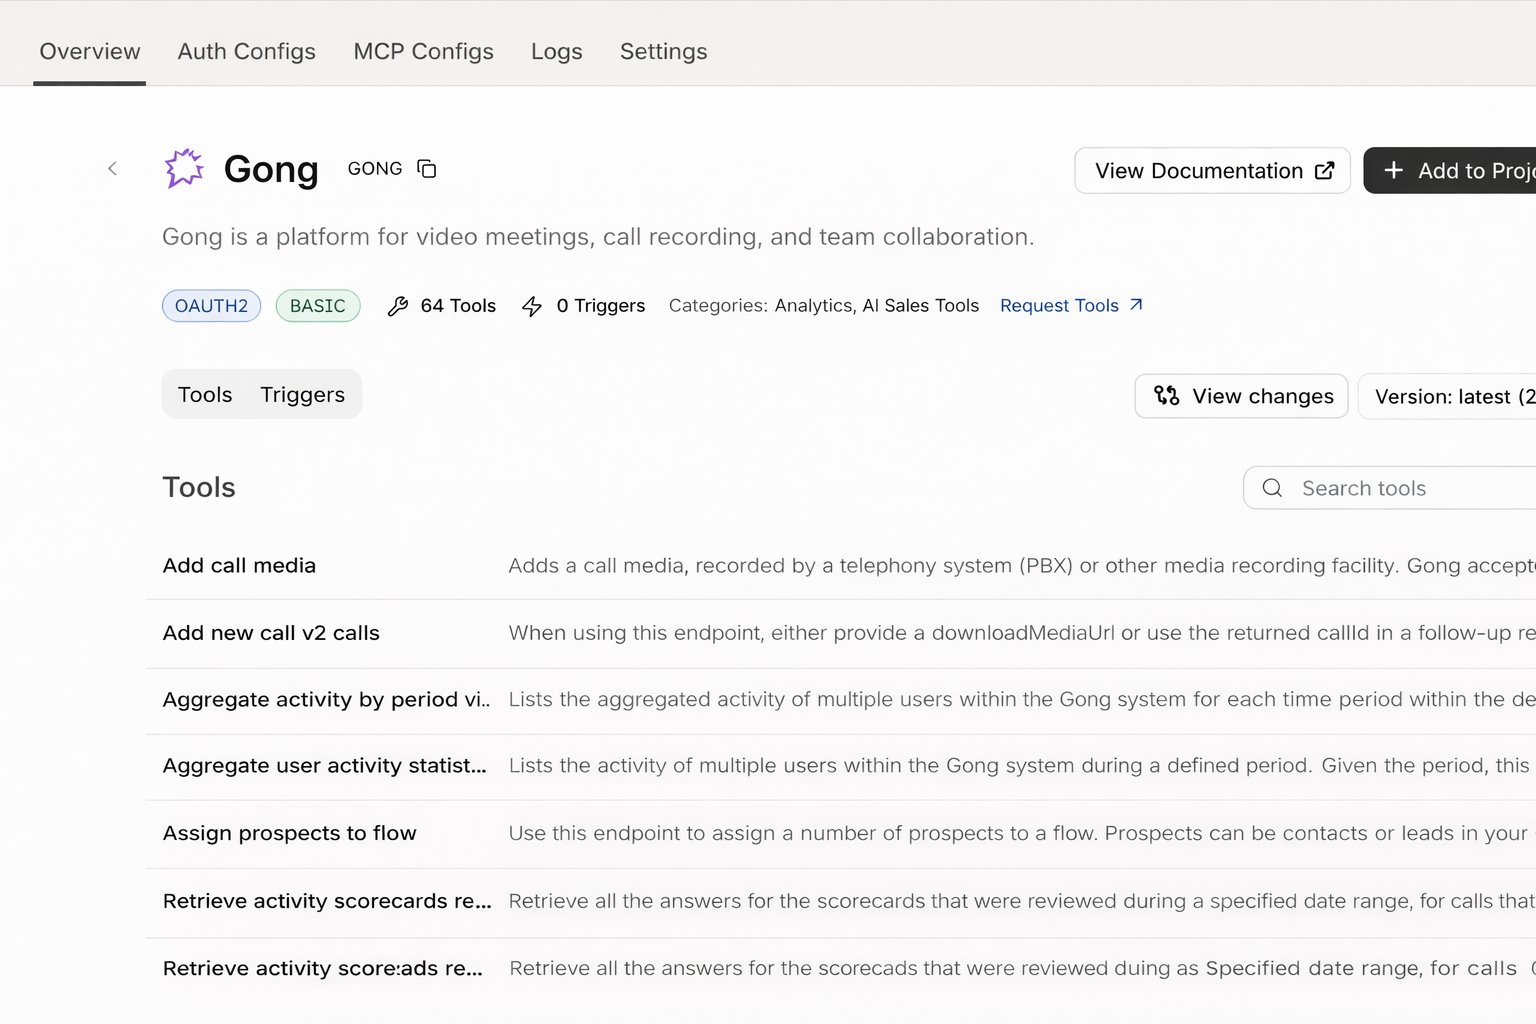Click the magnifier icon in search box
The image size is (1536, 1024).
pyautogui.click(x=1272, y=488)
